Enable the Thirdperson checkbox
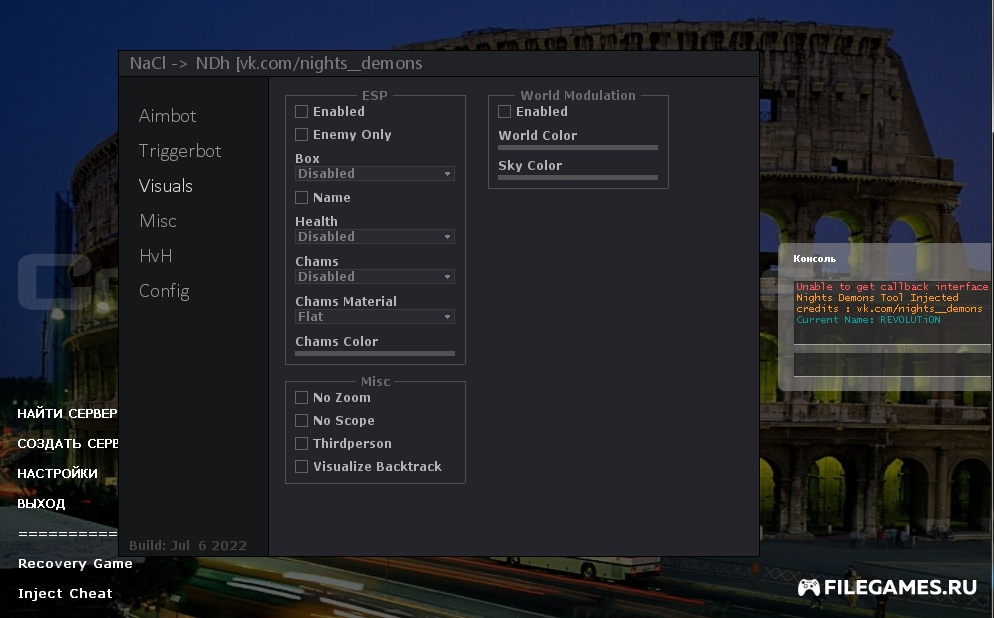Viewport: 994px width, 618px height. (x=302, y=443)
